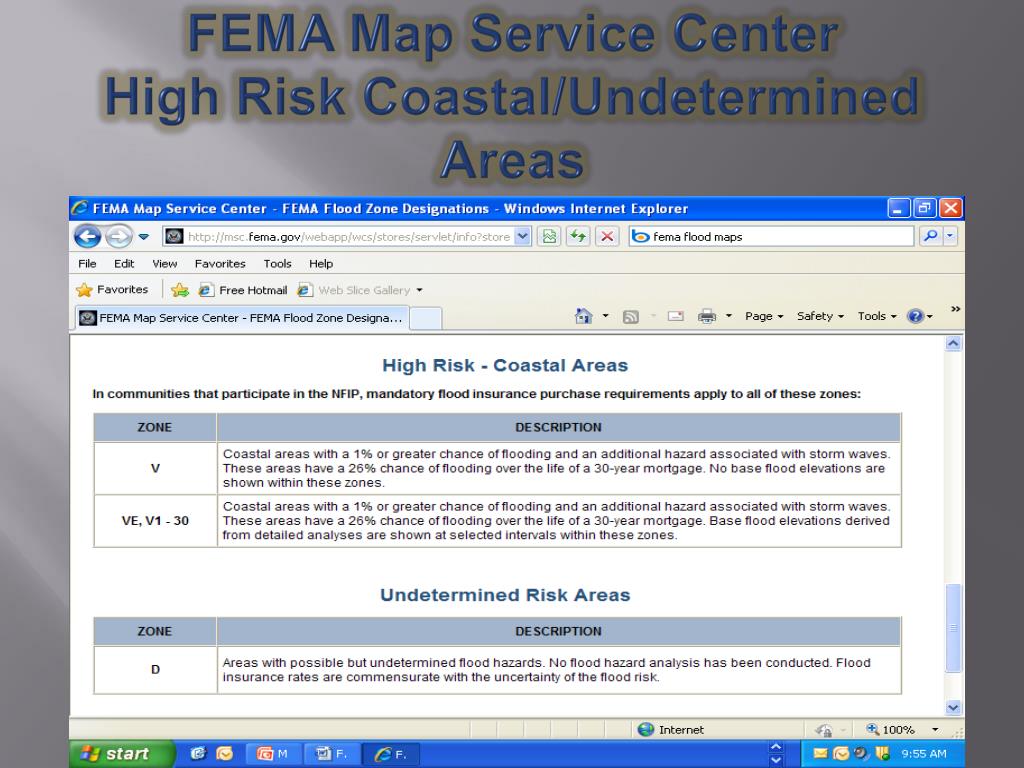Switch to the Word 'F.' taskbar button
The height and width of the screenshot is (768, 1024).
pos(331,754)
